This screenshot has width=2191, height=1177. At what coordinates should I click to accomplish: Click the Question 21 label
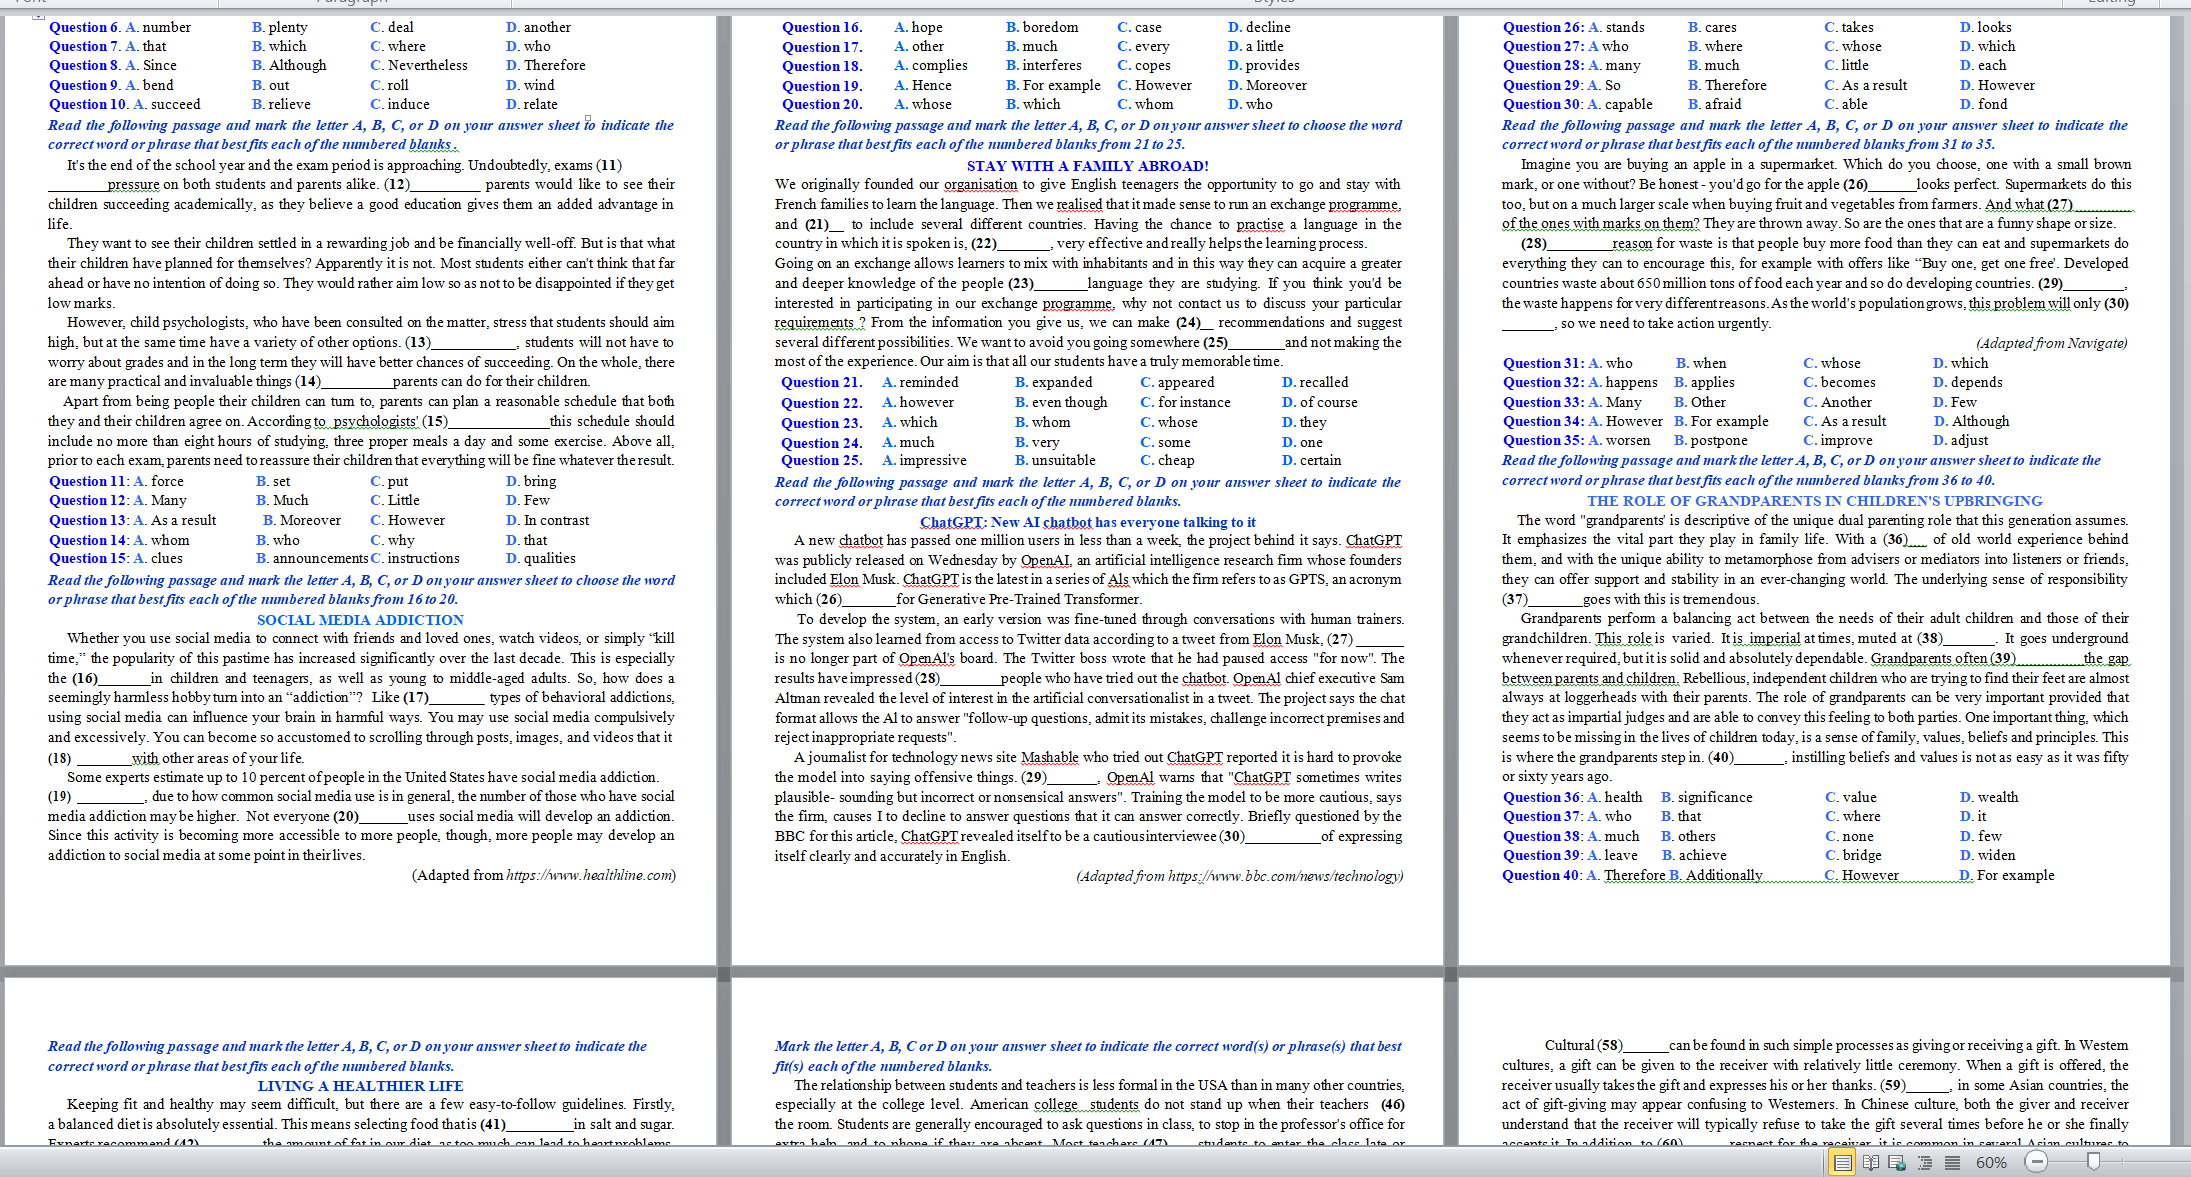tap(822, 382)
